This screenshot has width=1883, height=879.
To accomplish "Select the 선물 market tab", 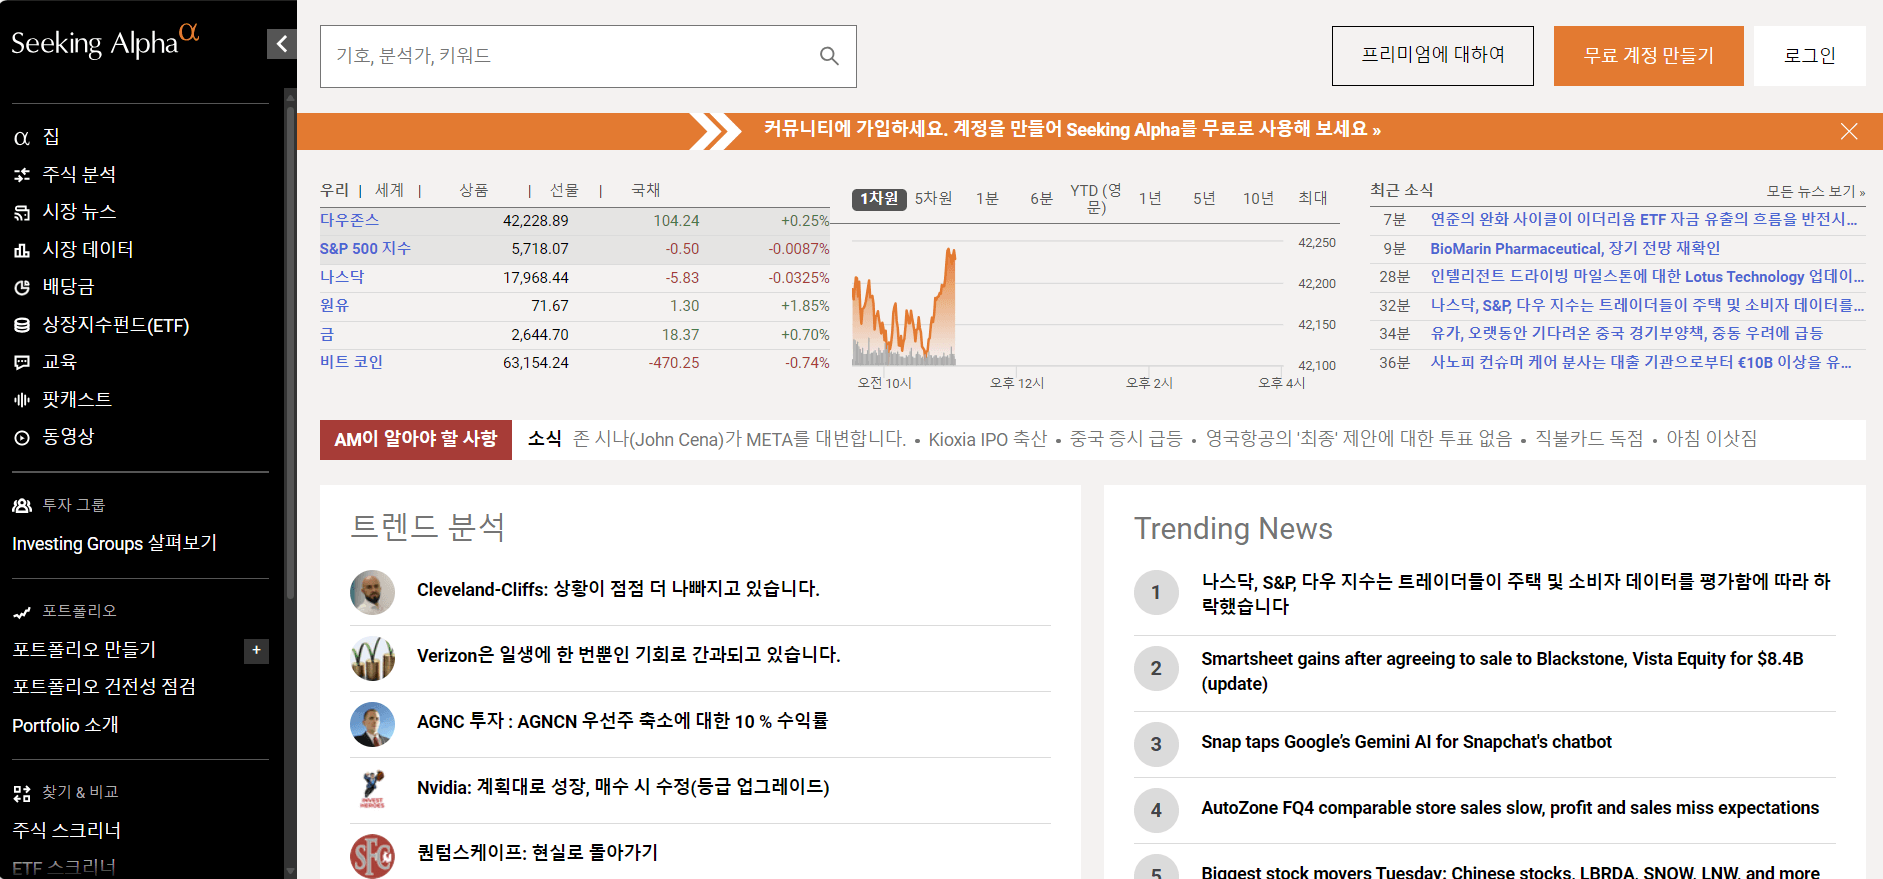I will pyautogui.click(x=564, y=190).
